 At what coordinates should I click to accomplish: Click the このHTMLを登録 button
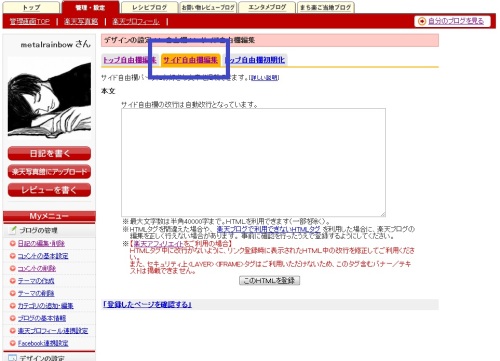click(269, 281)
